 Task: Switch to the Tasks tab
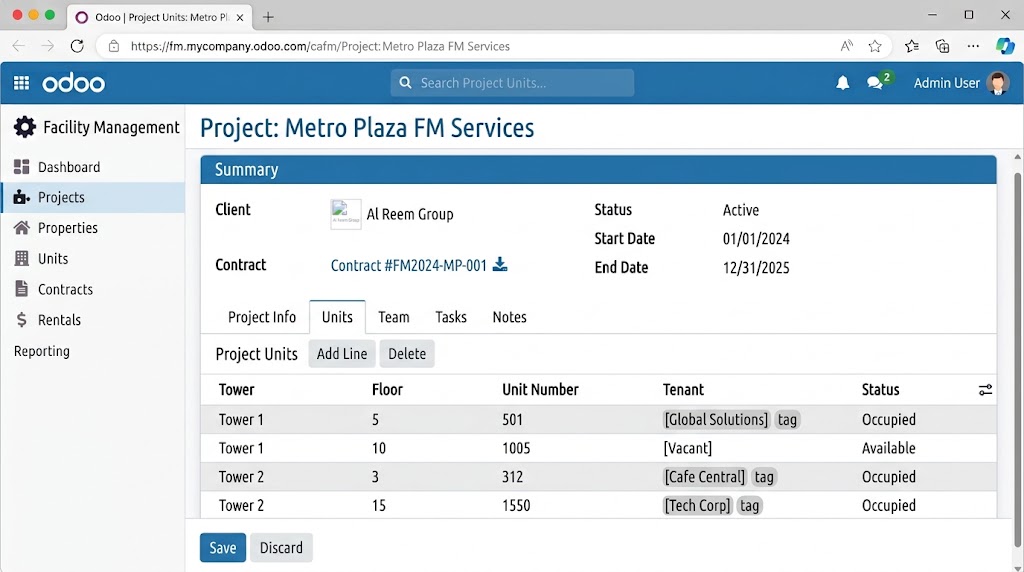tap(451, 317)
